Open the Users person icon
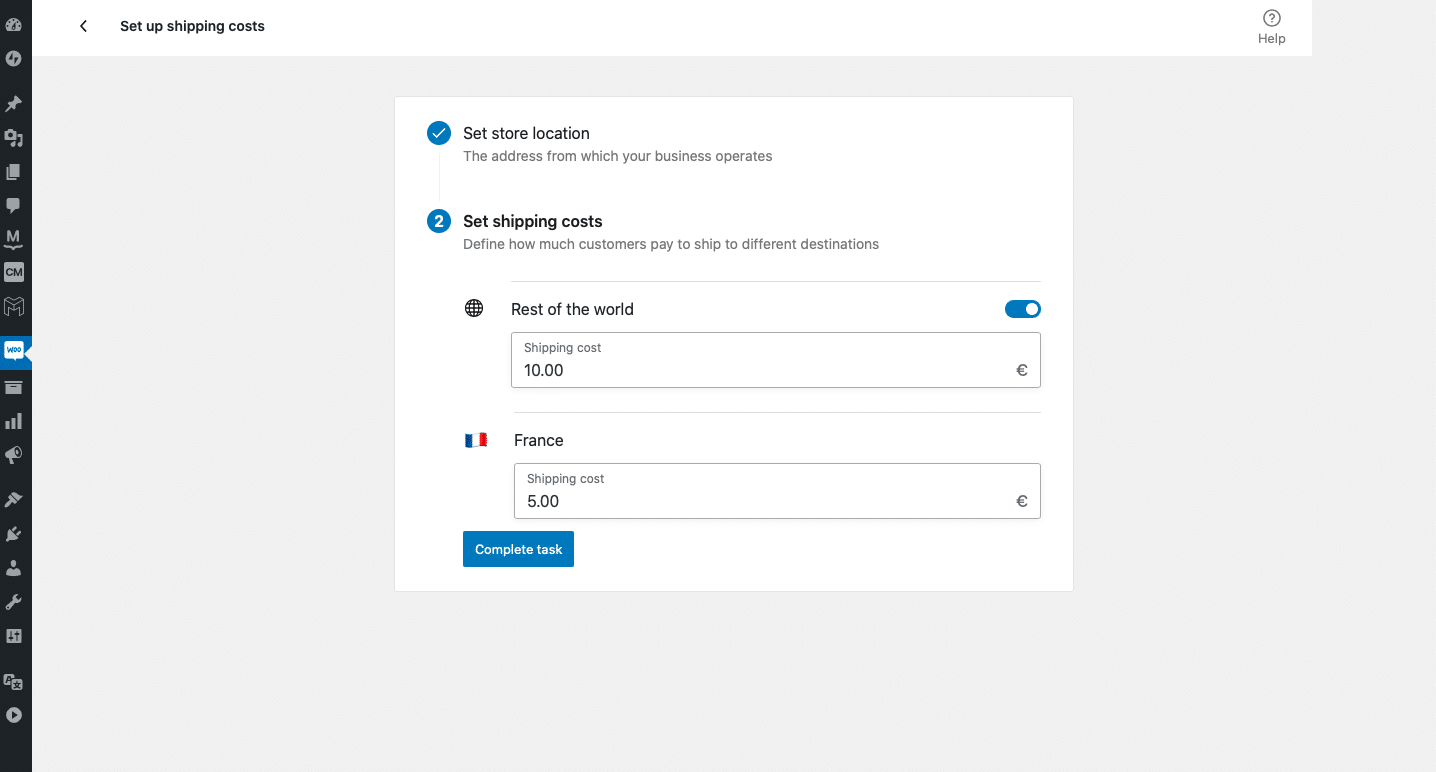 (14, 568)
